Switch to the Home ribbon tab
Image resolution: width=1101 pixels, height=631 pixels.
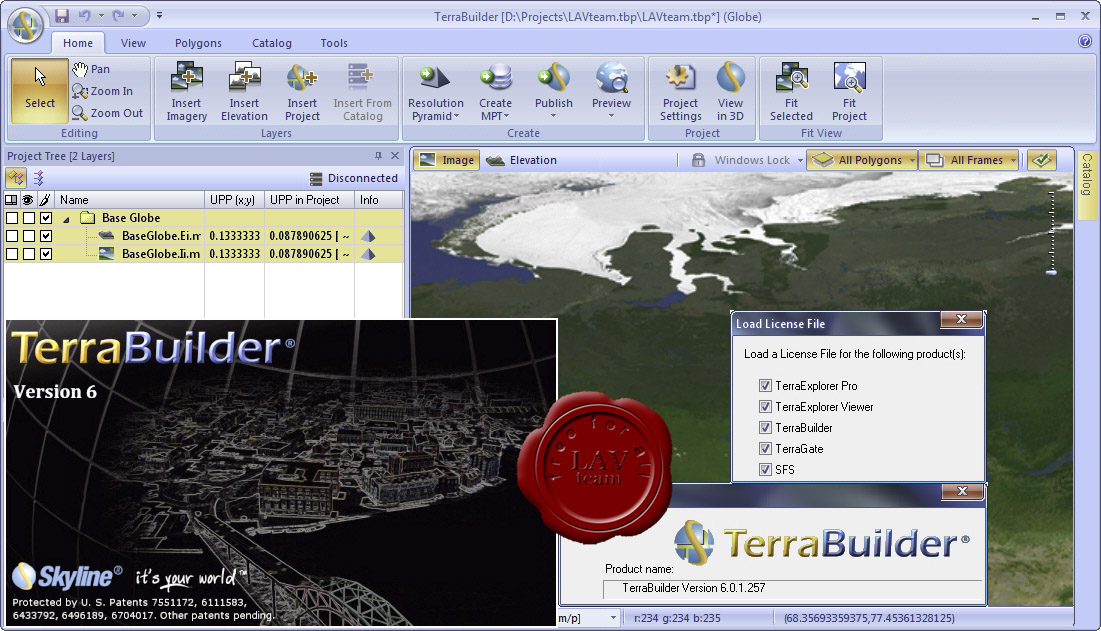(78, 43)
